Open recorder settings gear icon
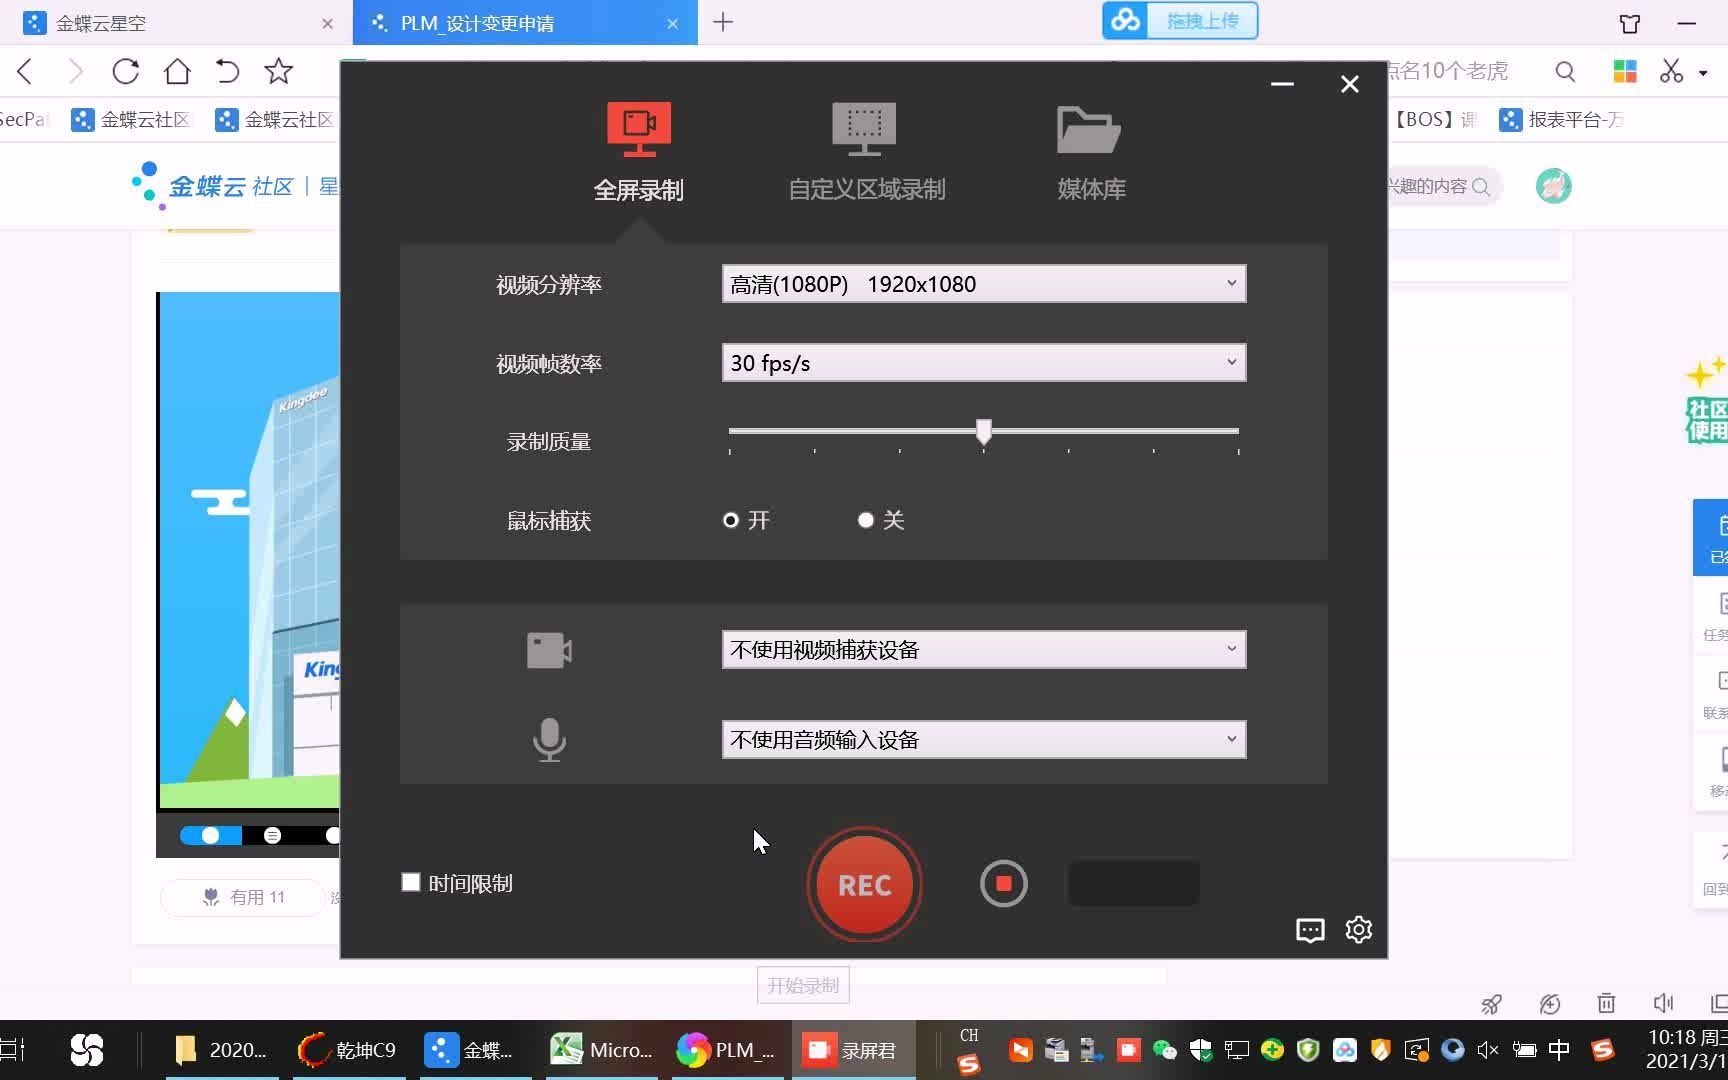 (1359, 930)
